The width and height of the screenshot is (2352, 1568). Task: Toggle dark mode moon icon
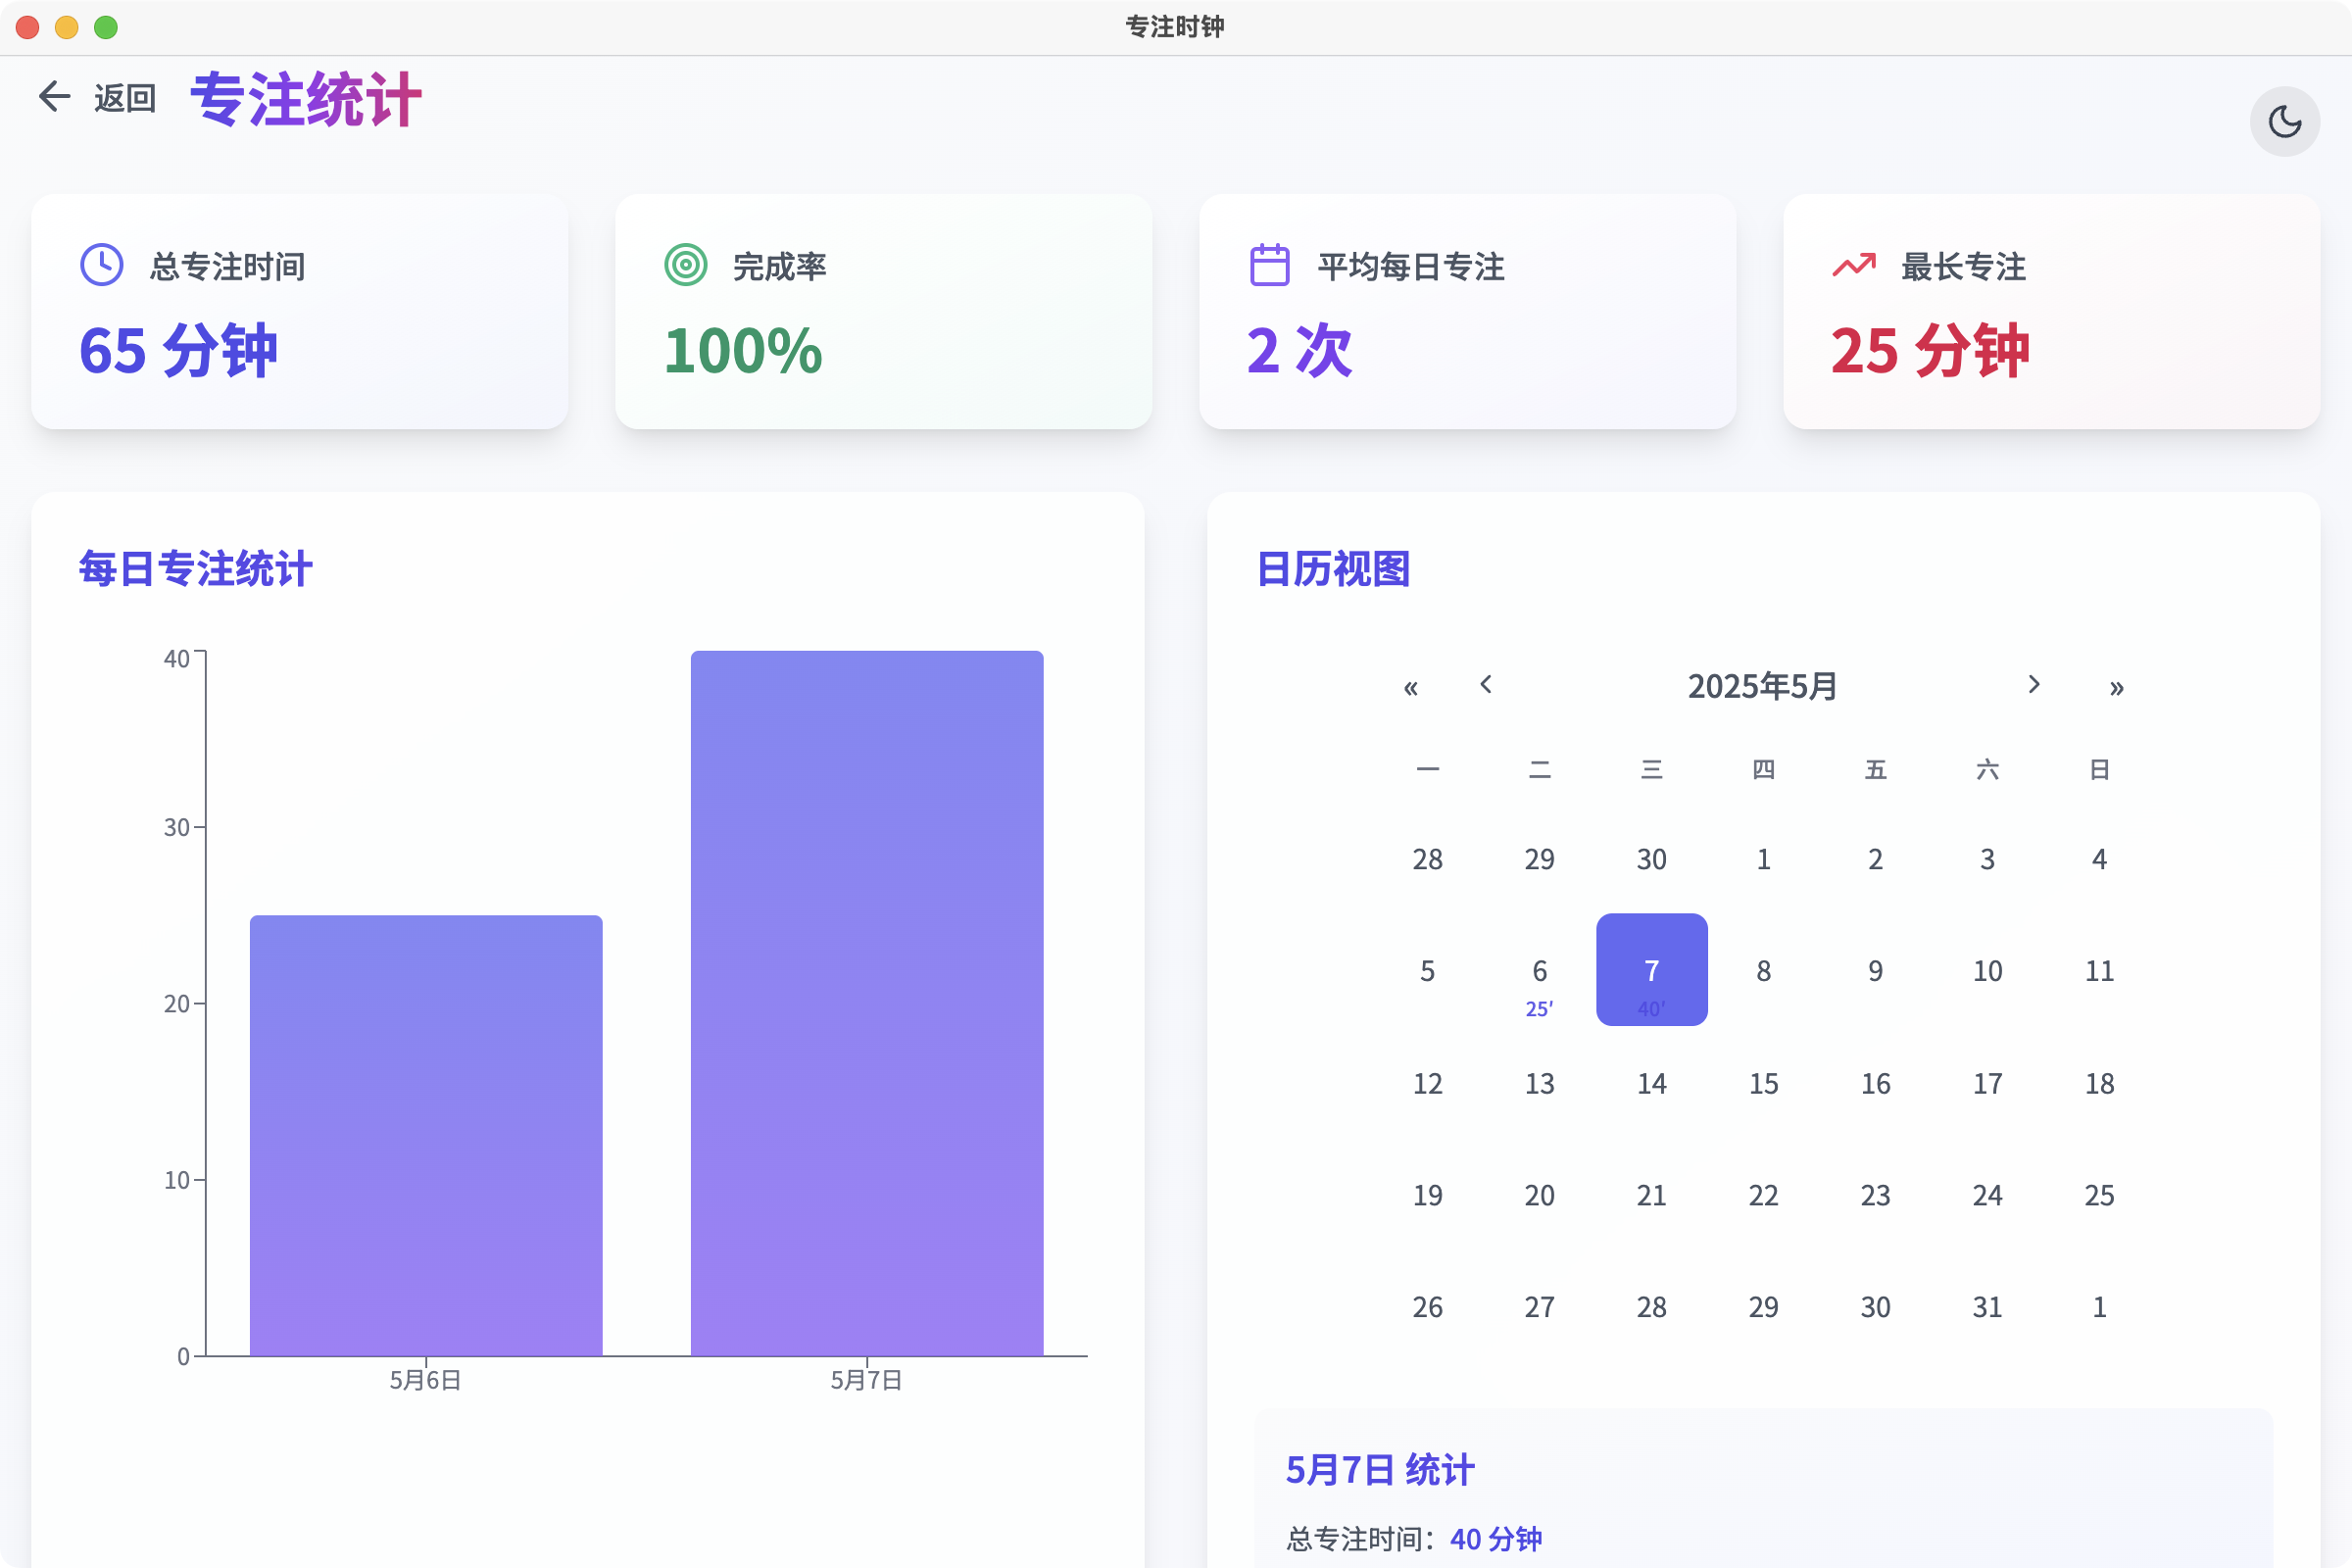point(2284,122)
